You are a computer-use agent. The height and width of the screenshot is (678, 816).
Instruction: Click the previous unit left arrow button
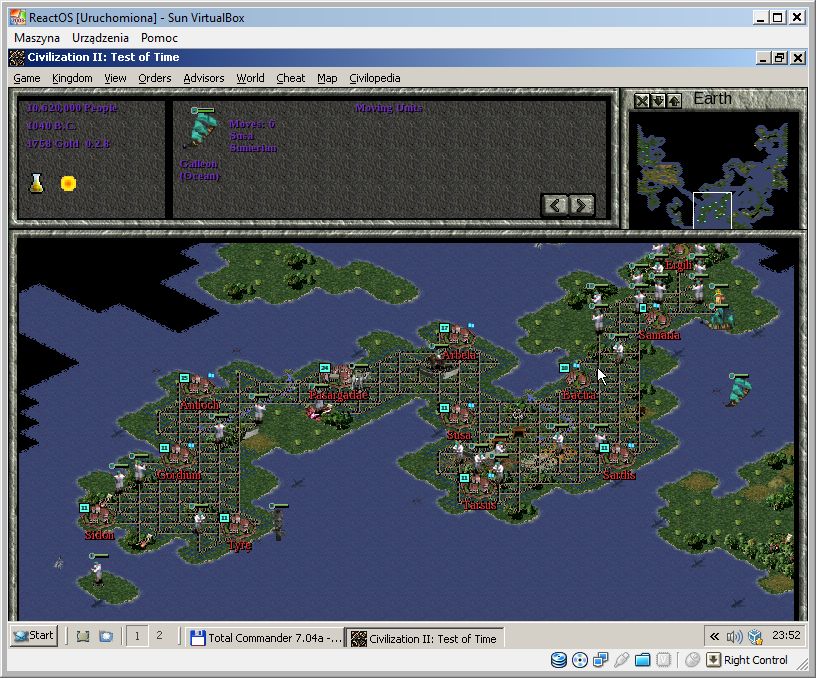555,205
